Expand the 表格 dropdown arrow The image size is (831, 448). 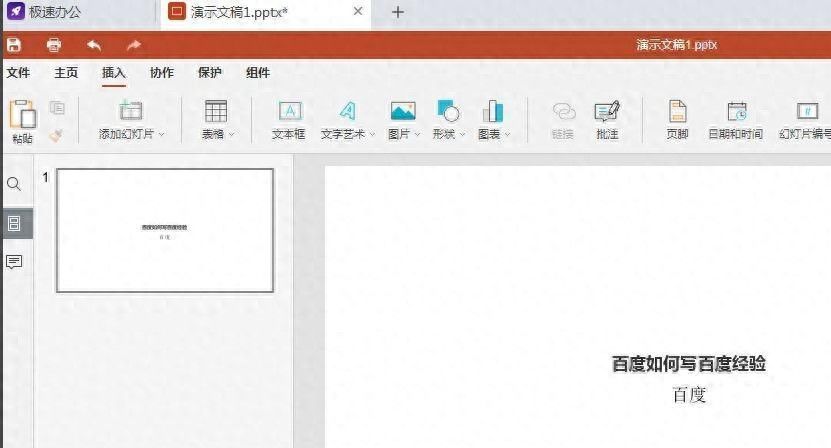click(232, 135)
